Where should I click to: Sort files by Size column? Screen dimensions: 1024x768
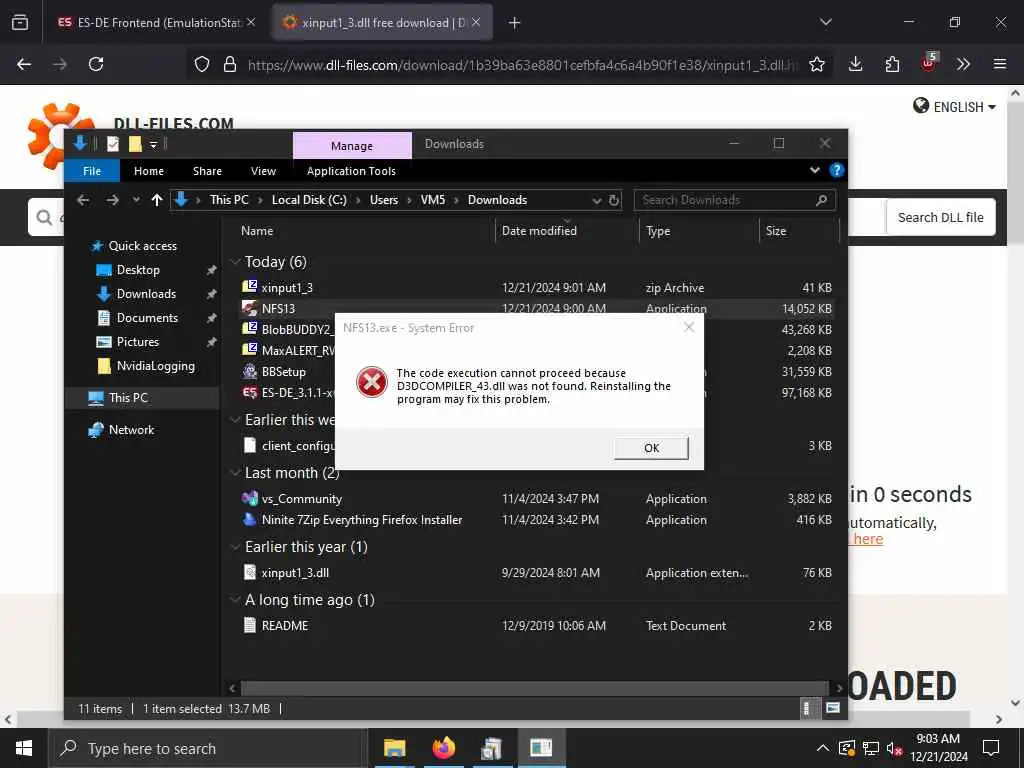pyautogui.click(x=776, y=231)
